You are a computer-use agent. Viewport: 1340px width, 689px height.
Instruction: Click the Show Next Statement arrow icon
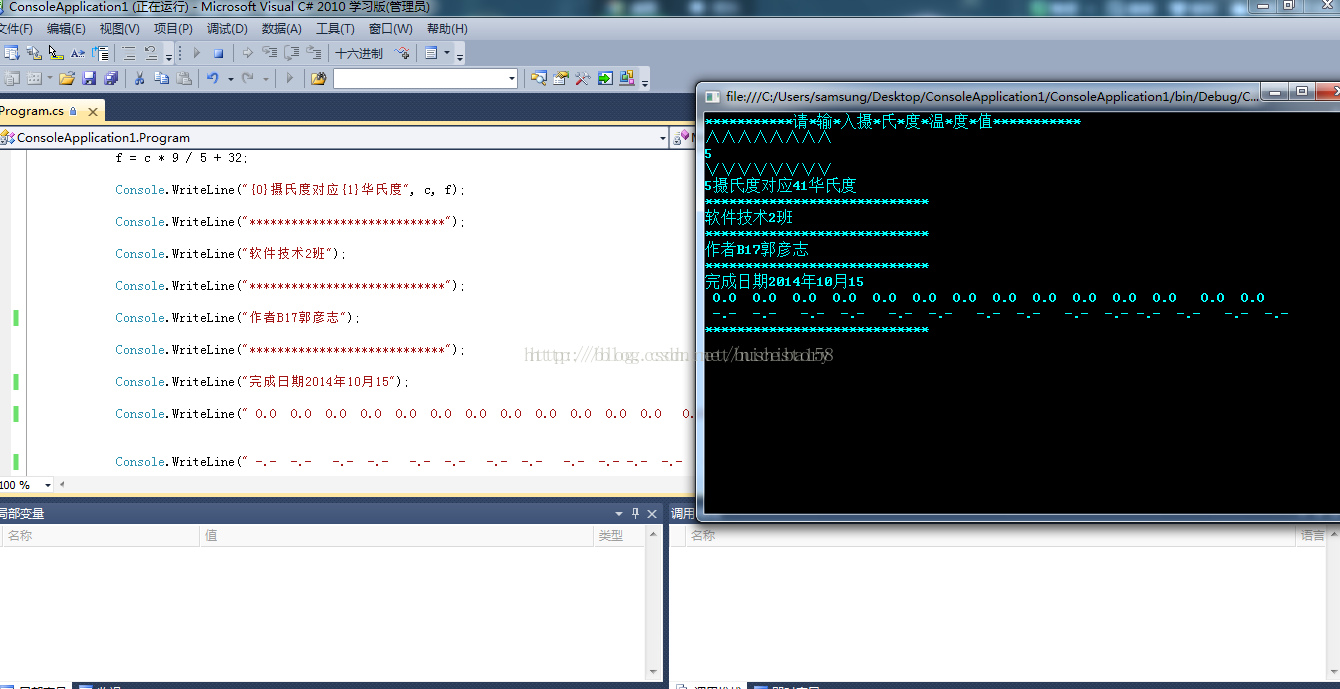click(247, 53)
